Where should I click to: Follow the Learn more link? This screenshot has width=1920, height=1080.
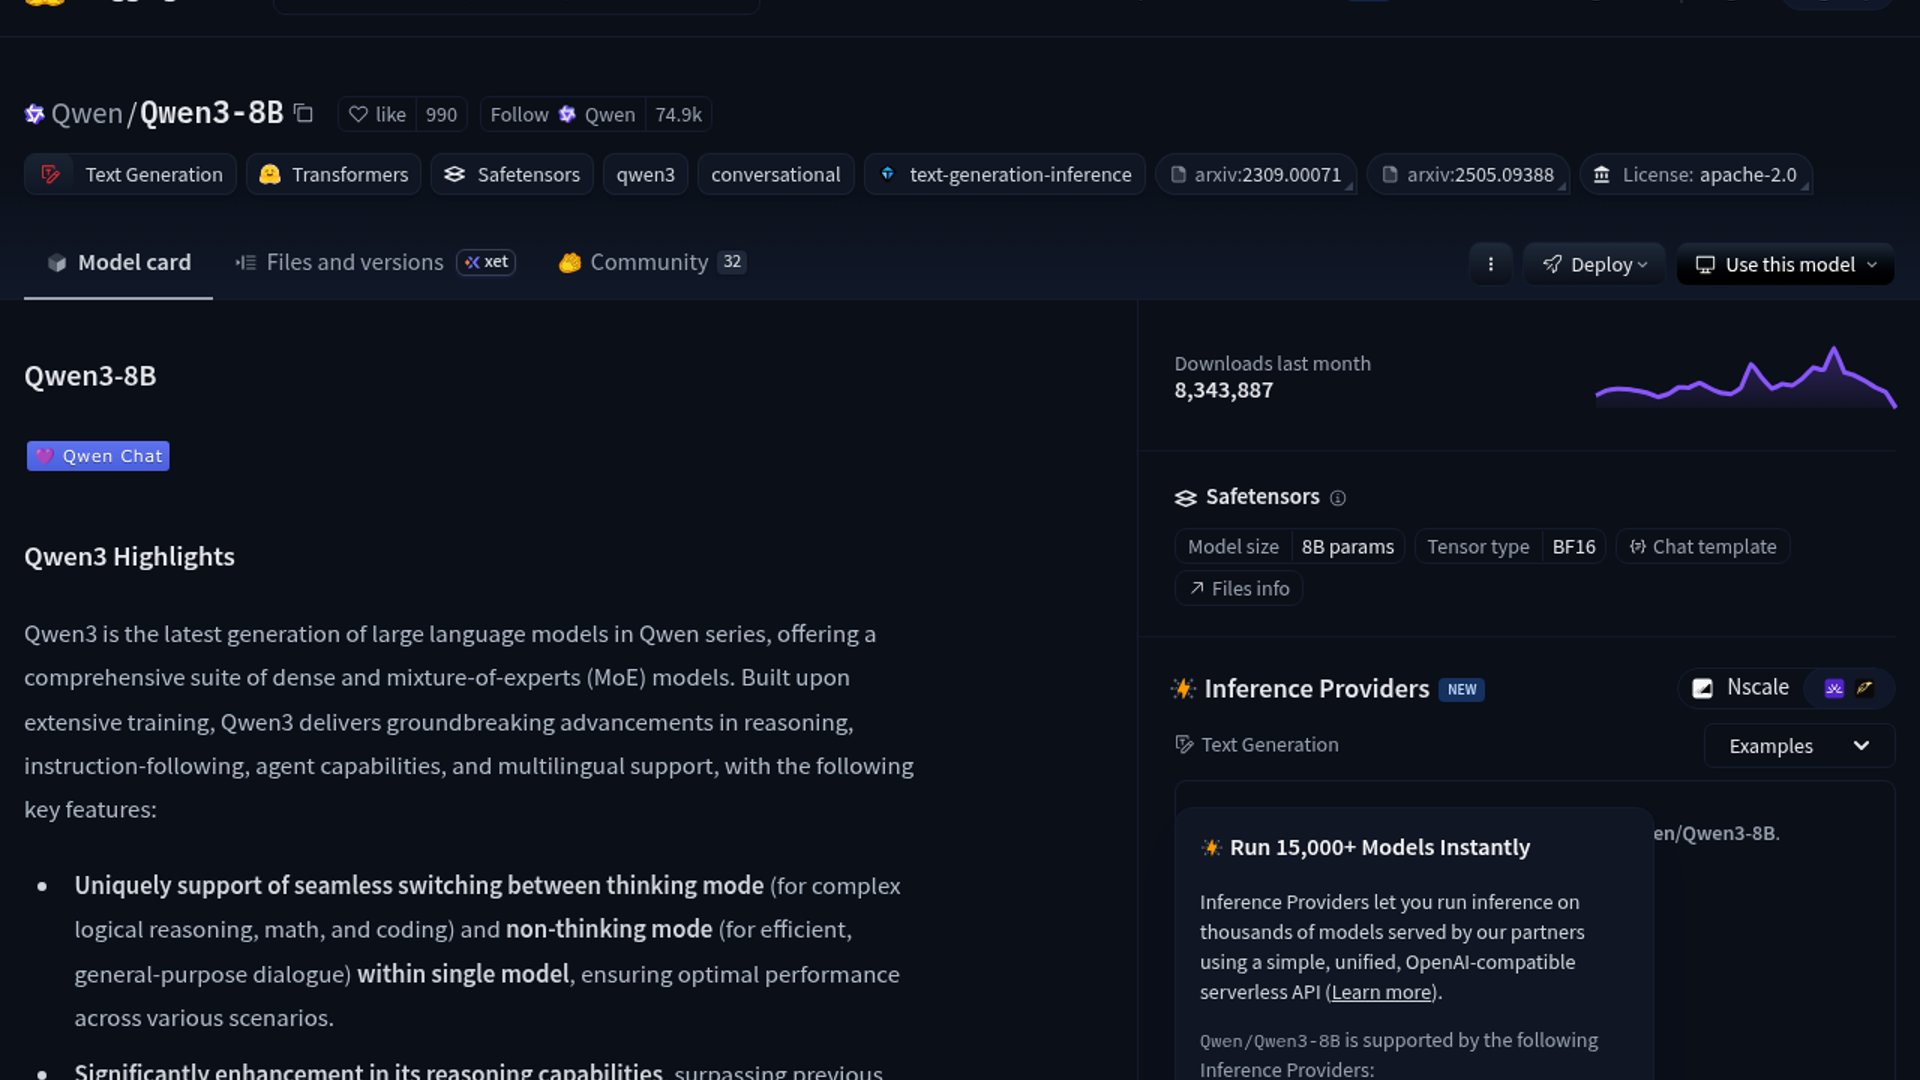[x=1381, y=993]
